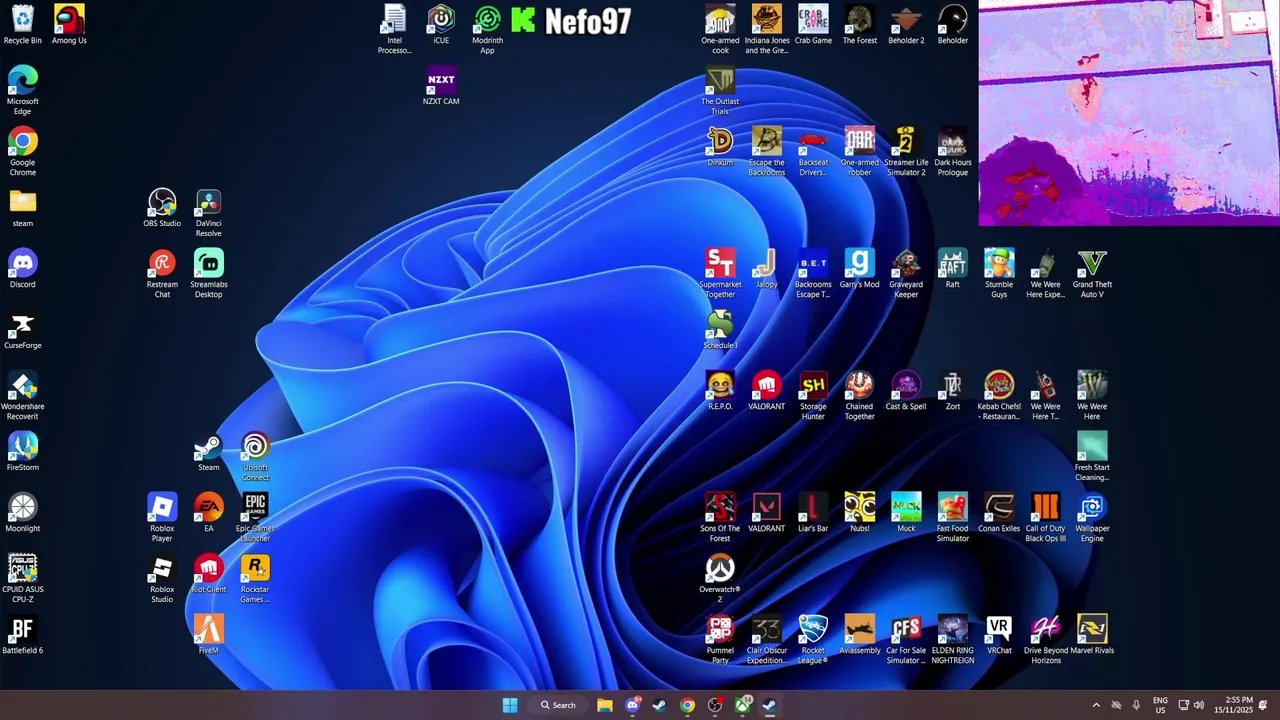This screenshot has width=1280, height=720.
Task: Open the Recycle Bin
Action: click(22, 25)
